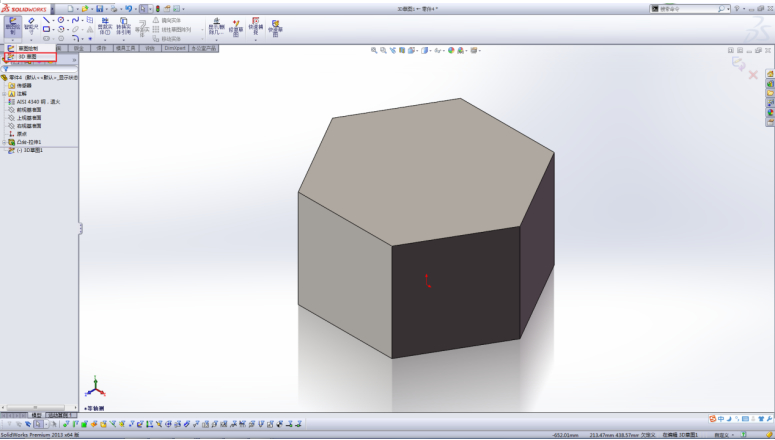This screenshot has height=440, width=775.
Task: Select the Straight Slot tool
Action: pos(46,38)
